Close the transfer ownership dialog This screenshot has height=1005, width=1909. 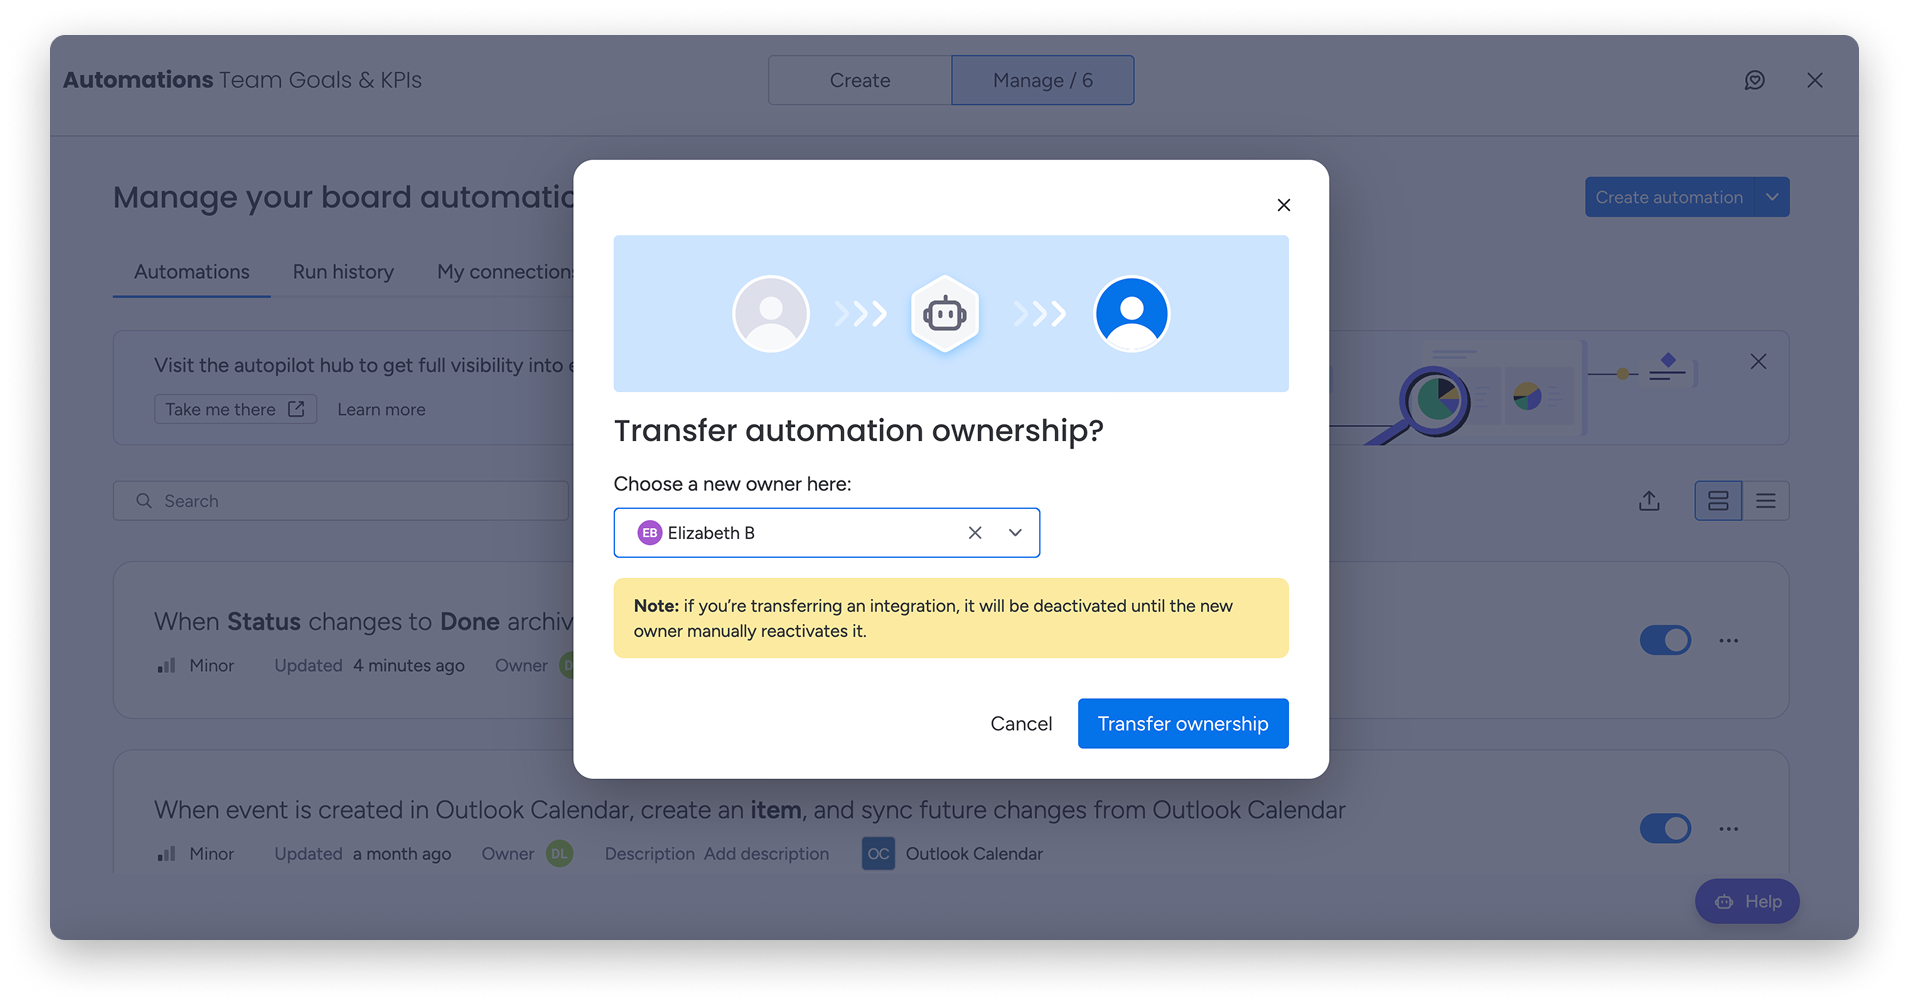click(1284, 205)
